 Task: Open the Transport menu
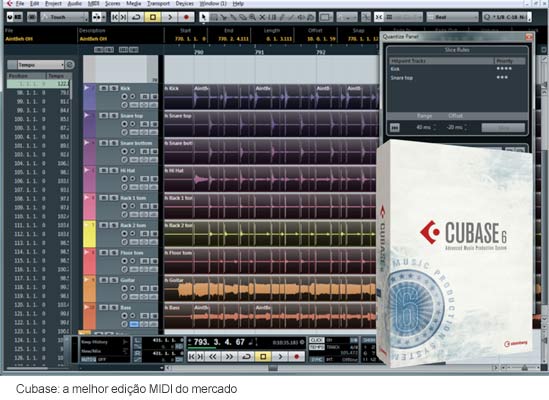tap(158, 4)
